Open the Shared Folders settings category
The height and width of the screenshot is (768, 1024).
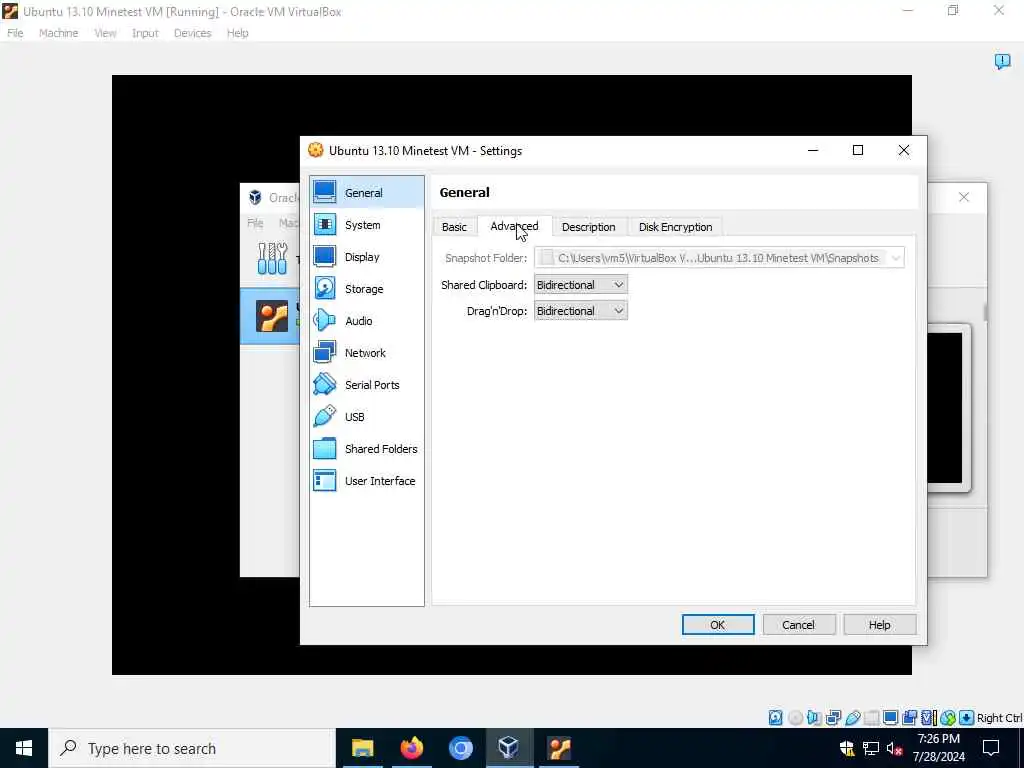[x=366, y=449]
